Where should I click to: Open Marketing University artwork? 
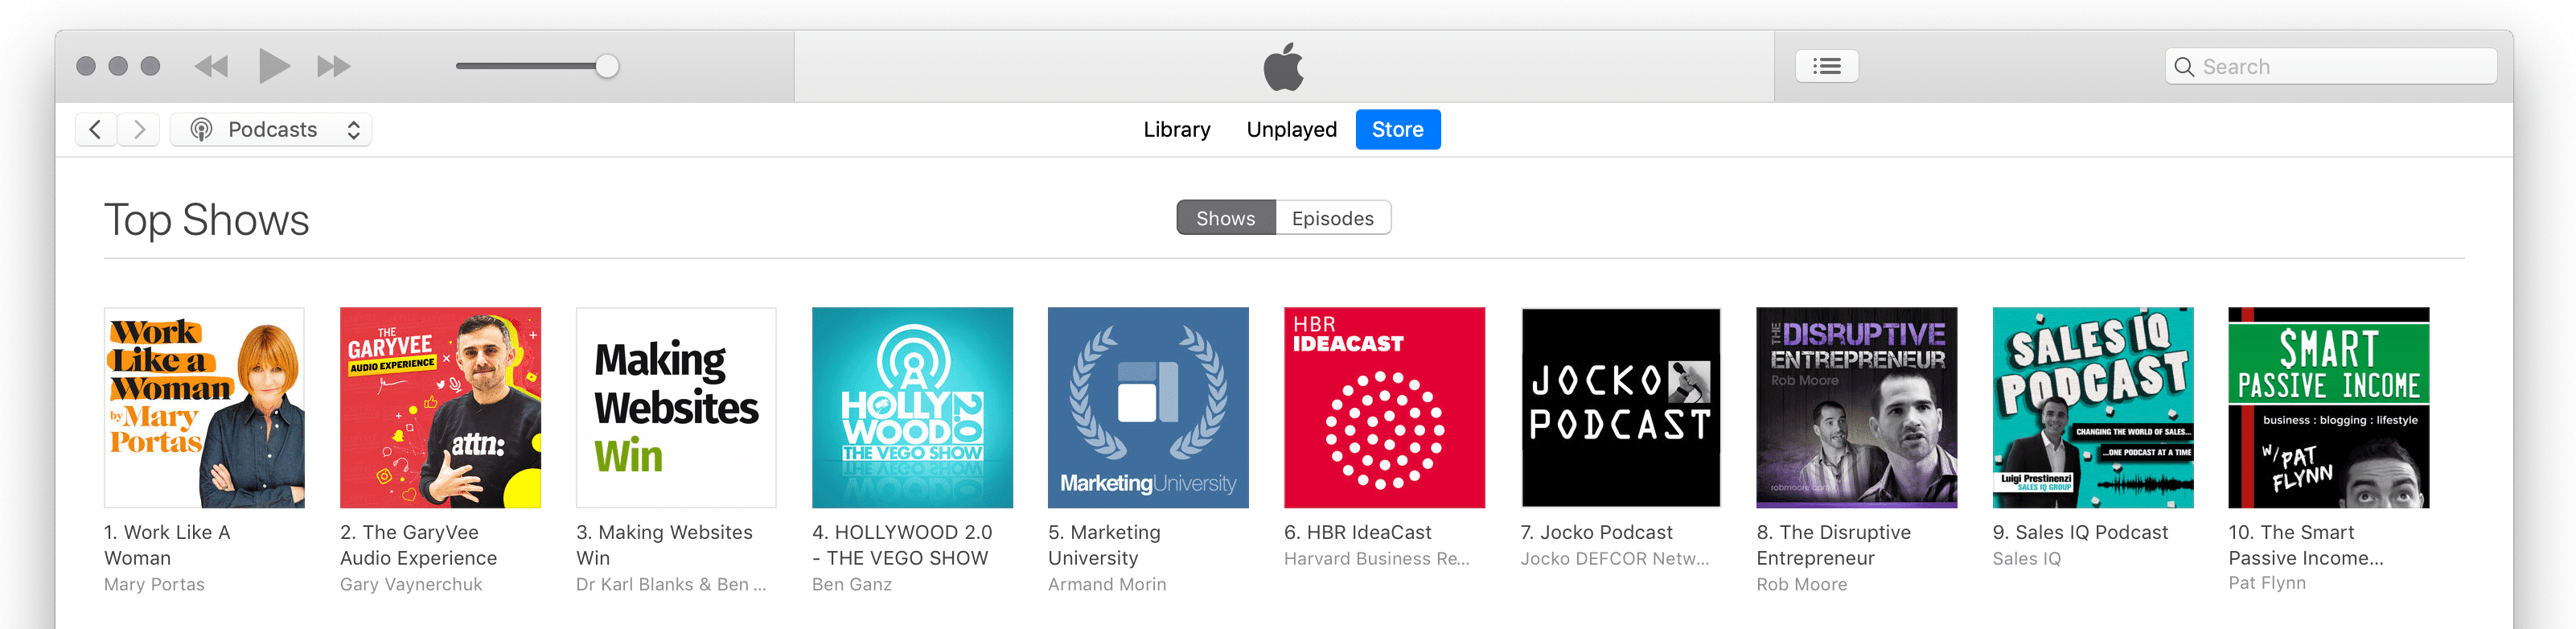[1148, 407]
